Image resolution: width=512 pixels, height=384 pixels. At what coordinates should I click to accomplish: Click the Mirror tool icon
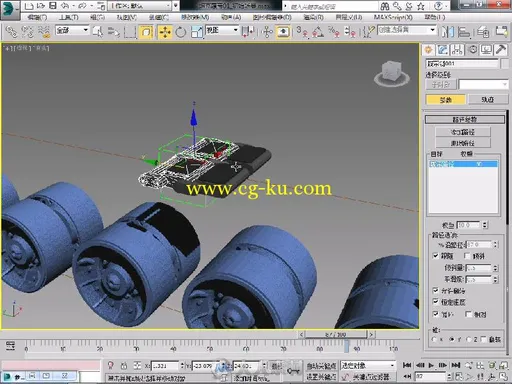point(448,32)
